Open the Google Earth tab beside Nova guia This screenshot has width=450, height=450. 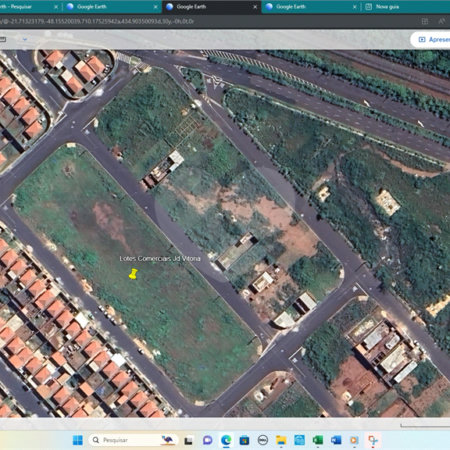click(311, 7)
